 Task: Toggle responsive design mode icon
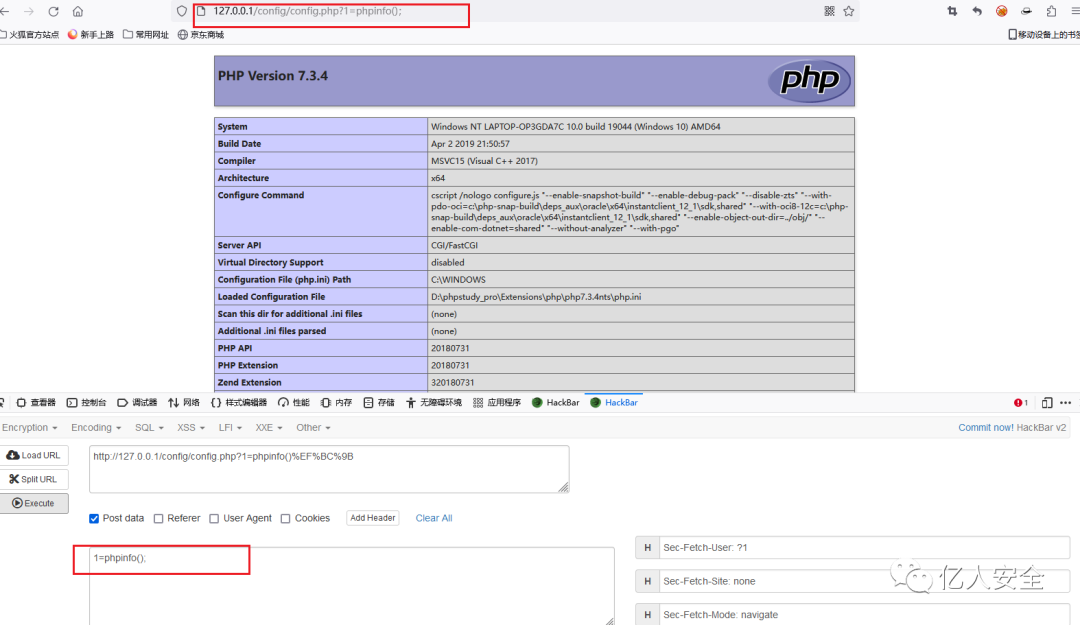[x=1047, y=402]
